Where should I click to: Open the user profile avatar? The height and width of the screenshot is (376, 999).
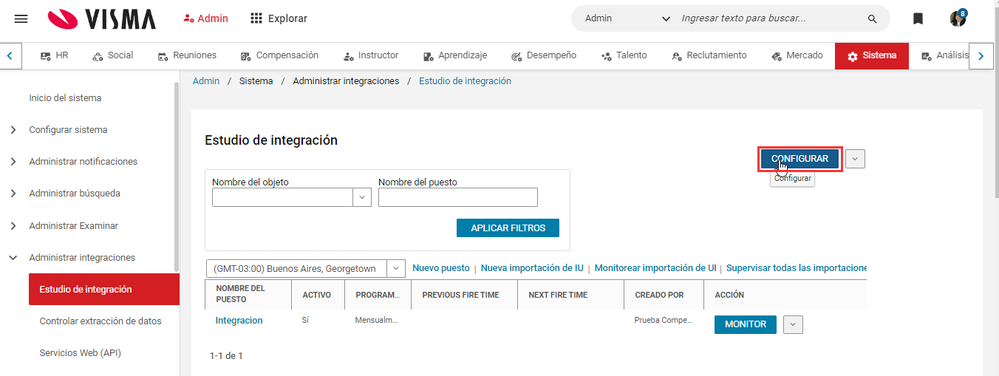958,18
